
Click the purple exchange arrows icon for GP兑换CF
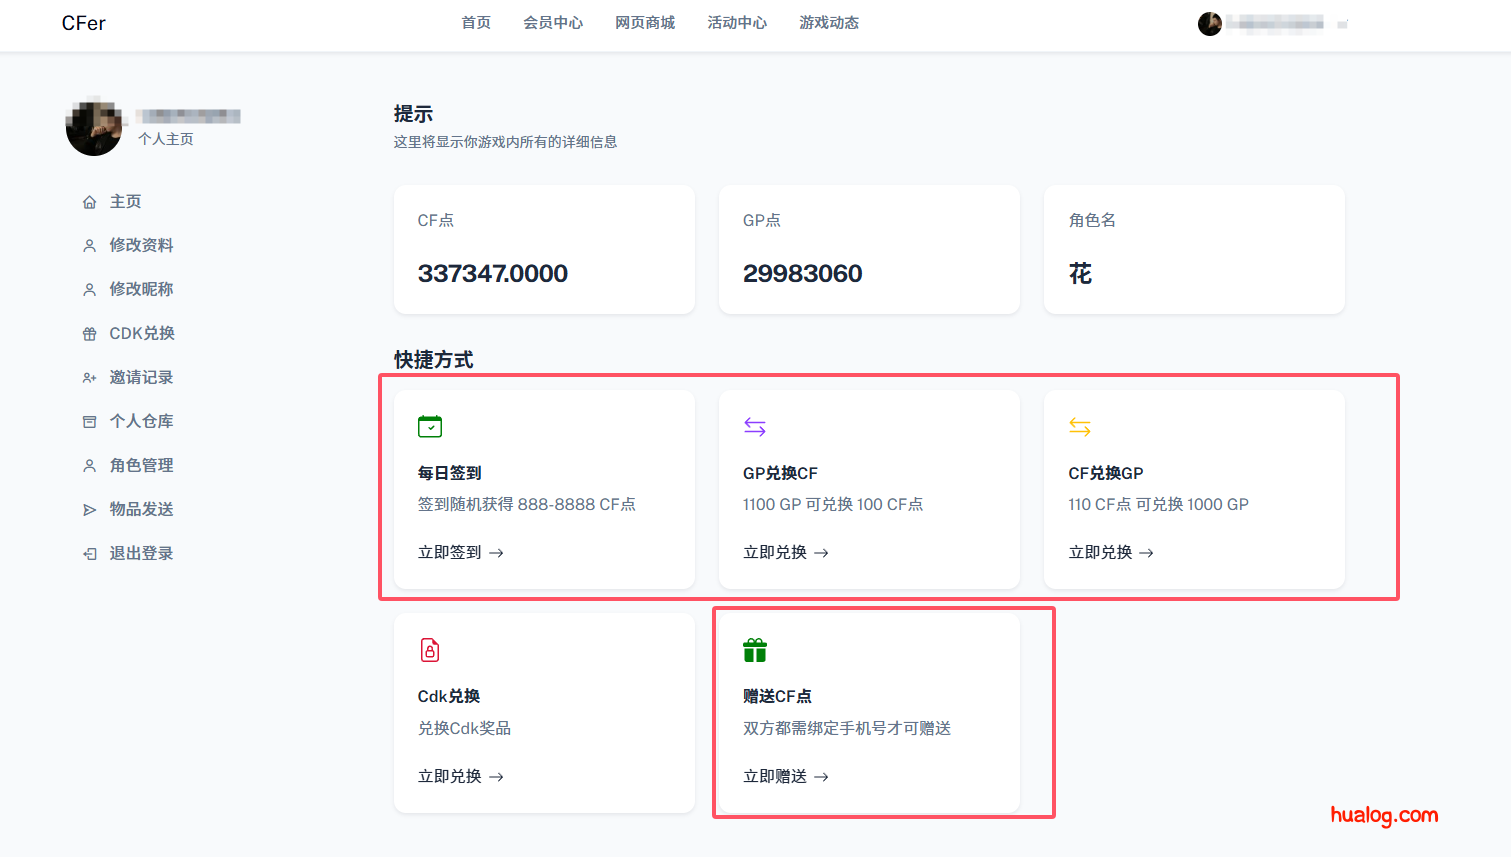pyautogui.click(x=755, y=425)
